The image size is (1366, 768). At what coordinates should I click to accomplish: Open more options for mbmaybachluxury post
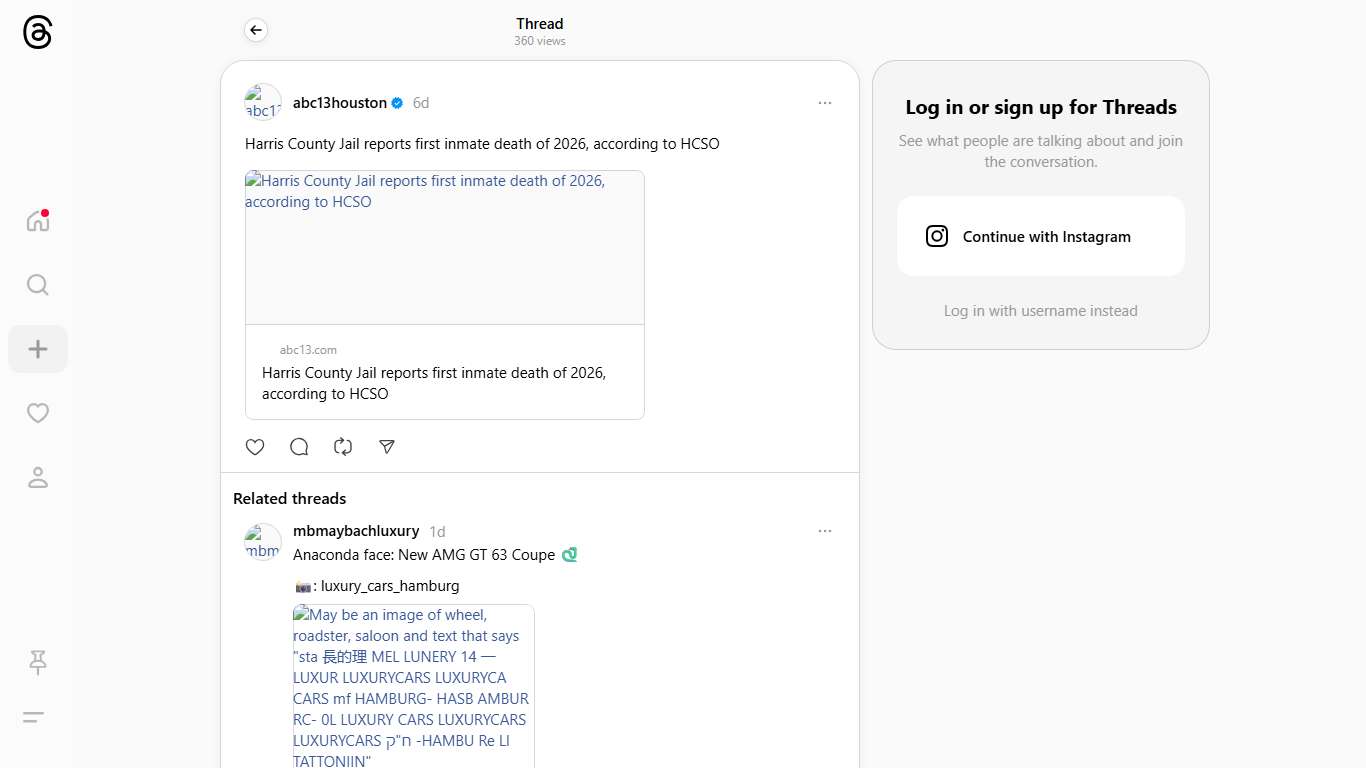[x=825, y=531]
